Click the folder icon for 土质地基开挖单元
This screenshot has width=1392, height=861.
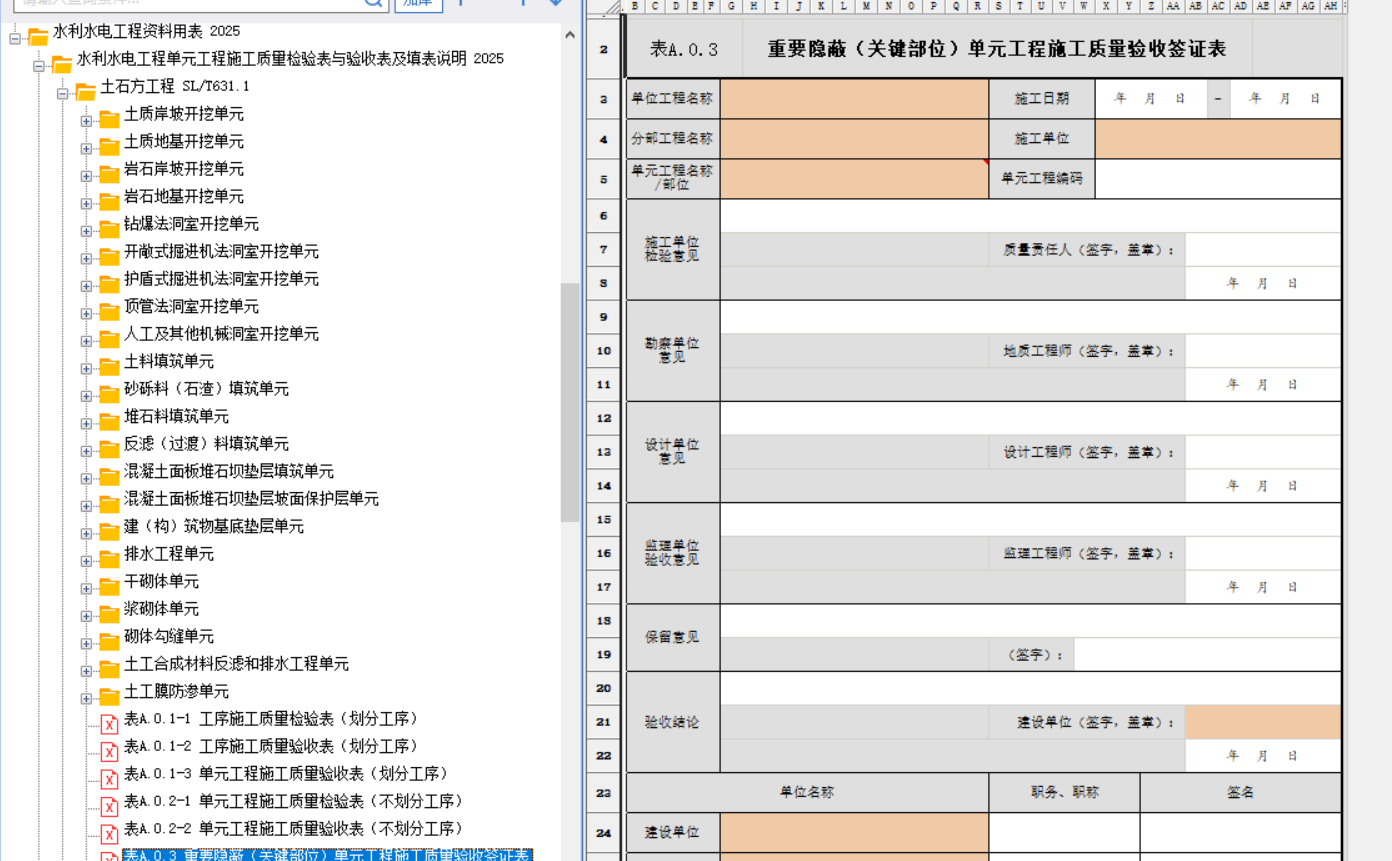point(109,147)
